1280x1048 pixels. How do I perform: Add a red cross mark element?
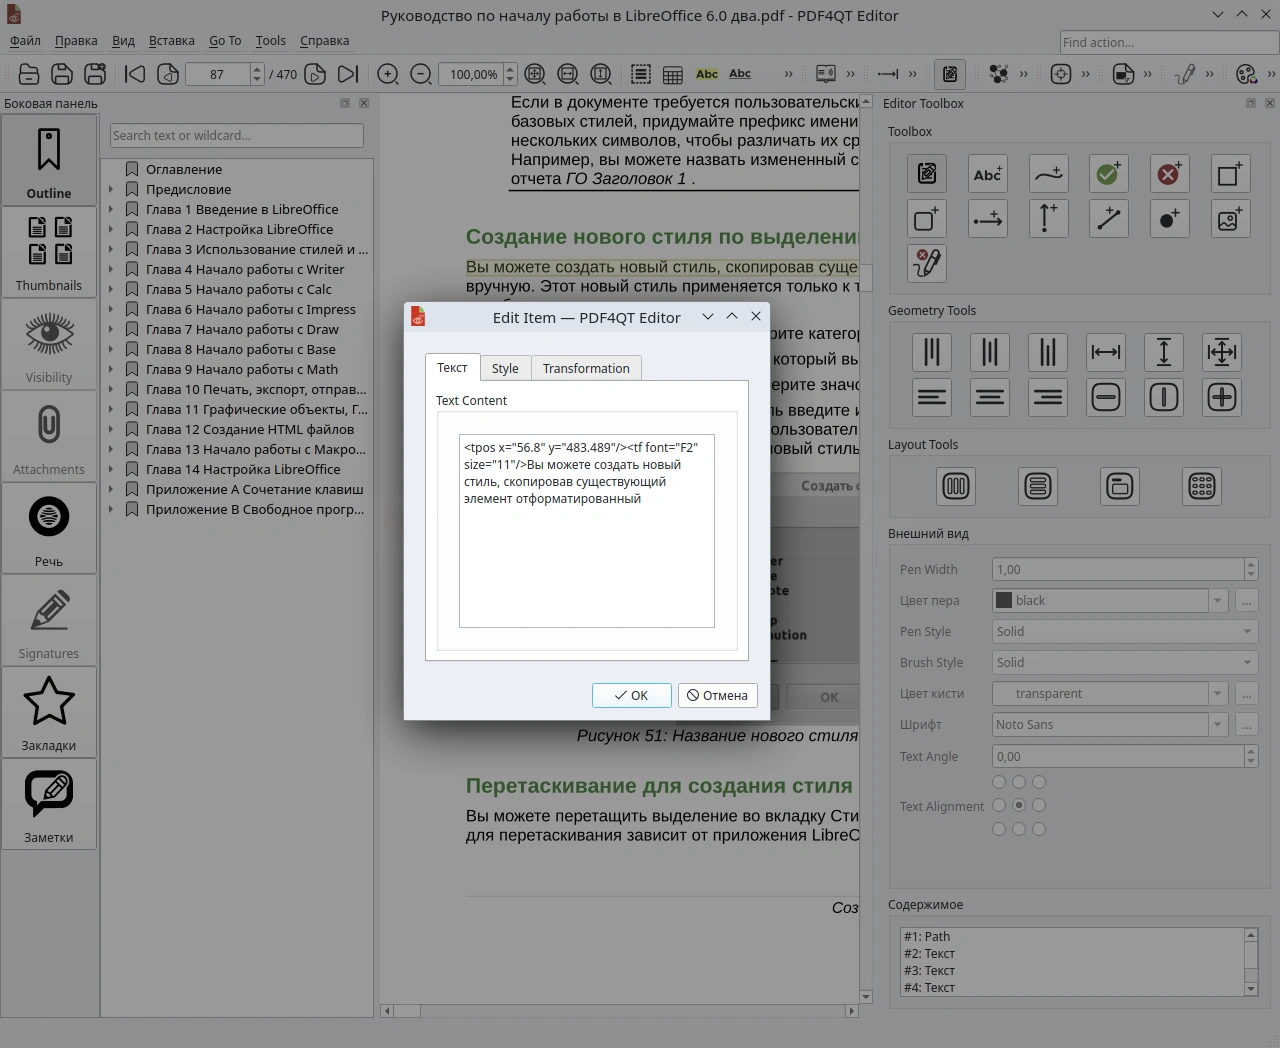coord(1169,174)
